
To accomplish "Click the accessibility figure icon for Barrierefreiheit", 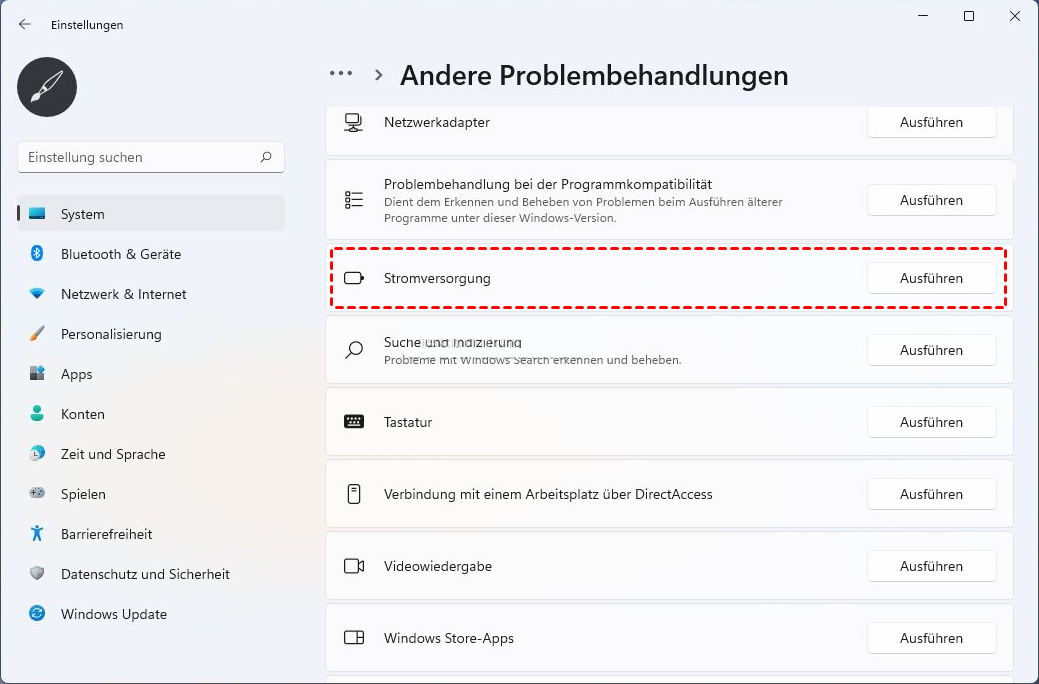I will tap(37, 533).
